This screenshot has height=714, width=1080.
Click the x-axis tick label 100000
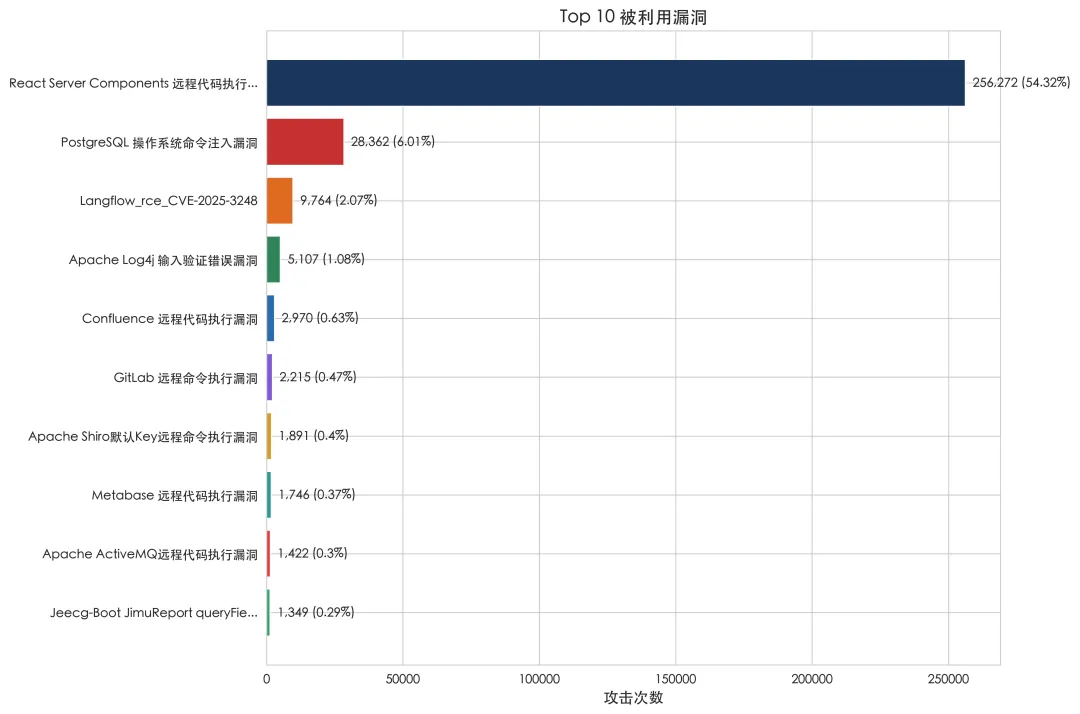(539, 679)
